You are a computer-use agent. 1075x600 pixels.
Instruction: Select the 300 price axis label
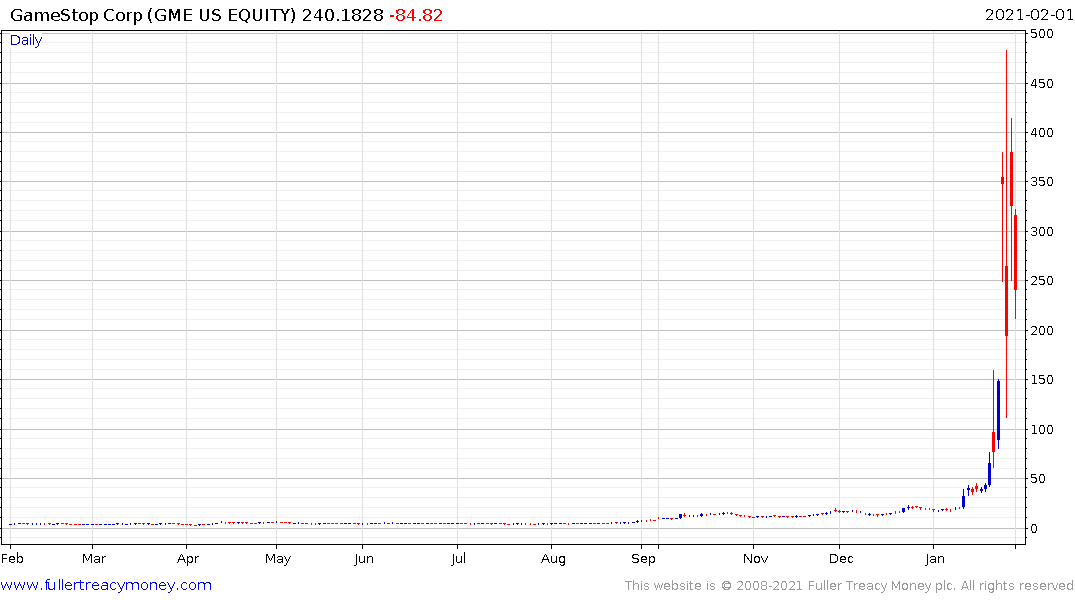point(1042,232)
